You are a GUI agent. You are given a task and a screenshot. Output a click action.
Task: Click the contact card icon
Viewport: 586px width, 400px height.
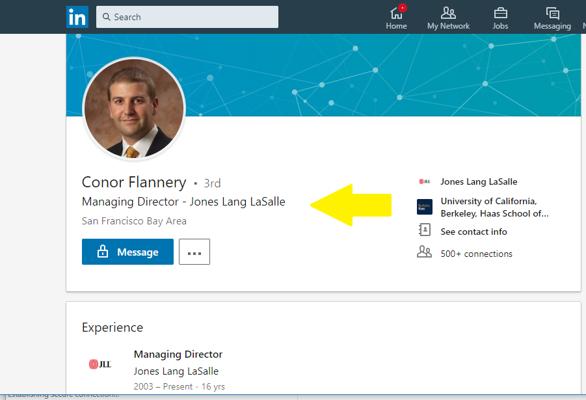[425, 230]
